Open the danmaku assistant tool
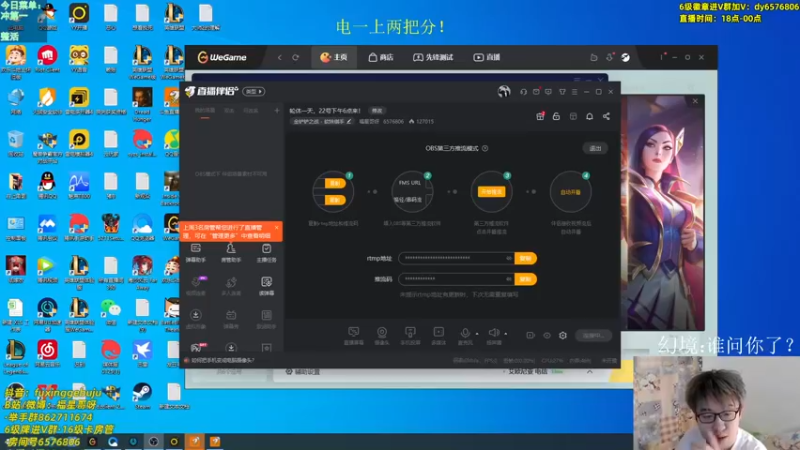 click(x=195, y=254)
